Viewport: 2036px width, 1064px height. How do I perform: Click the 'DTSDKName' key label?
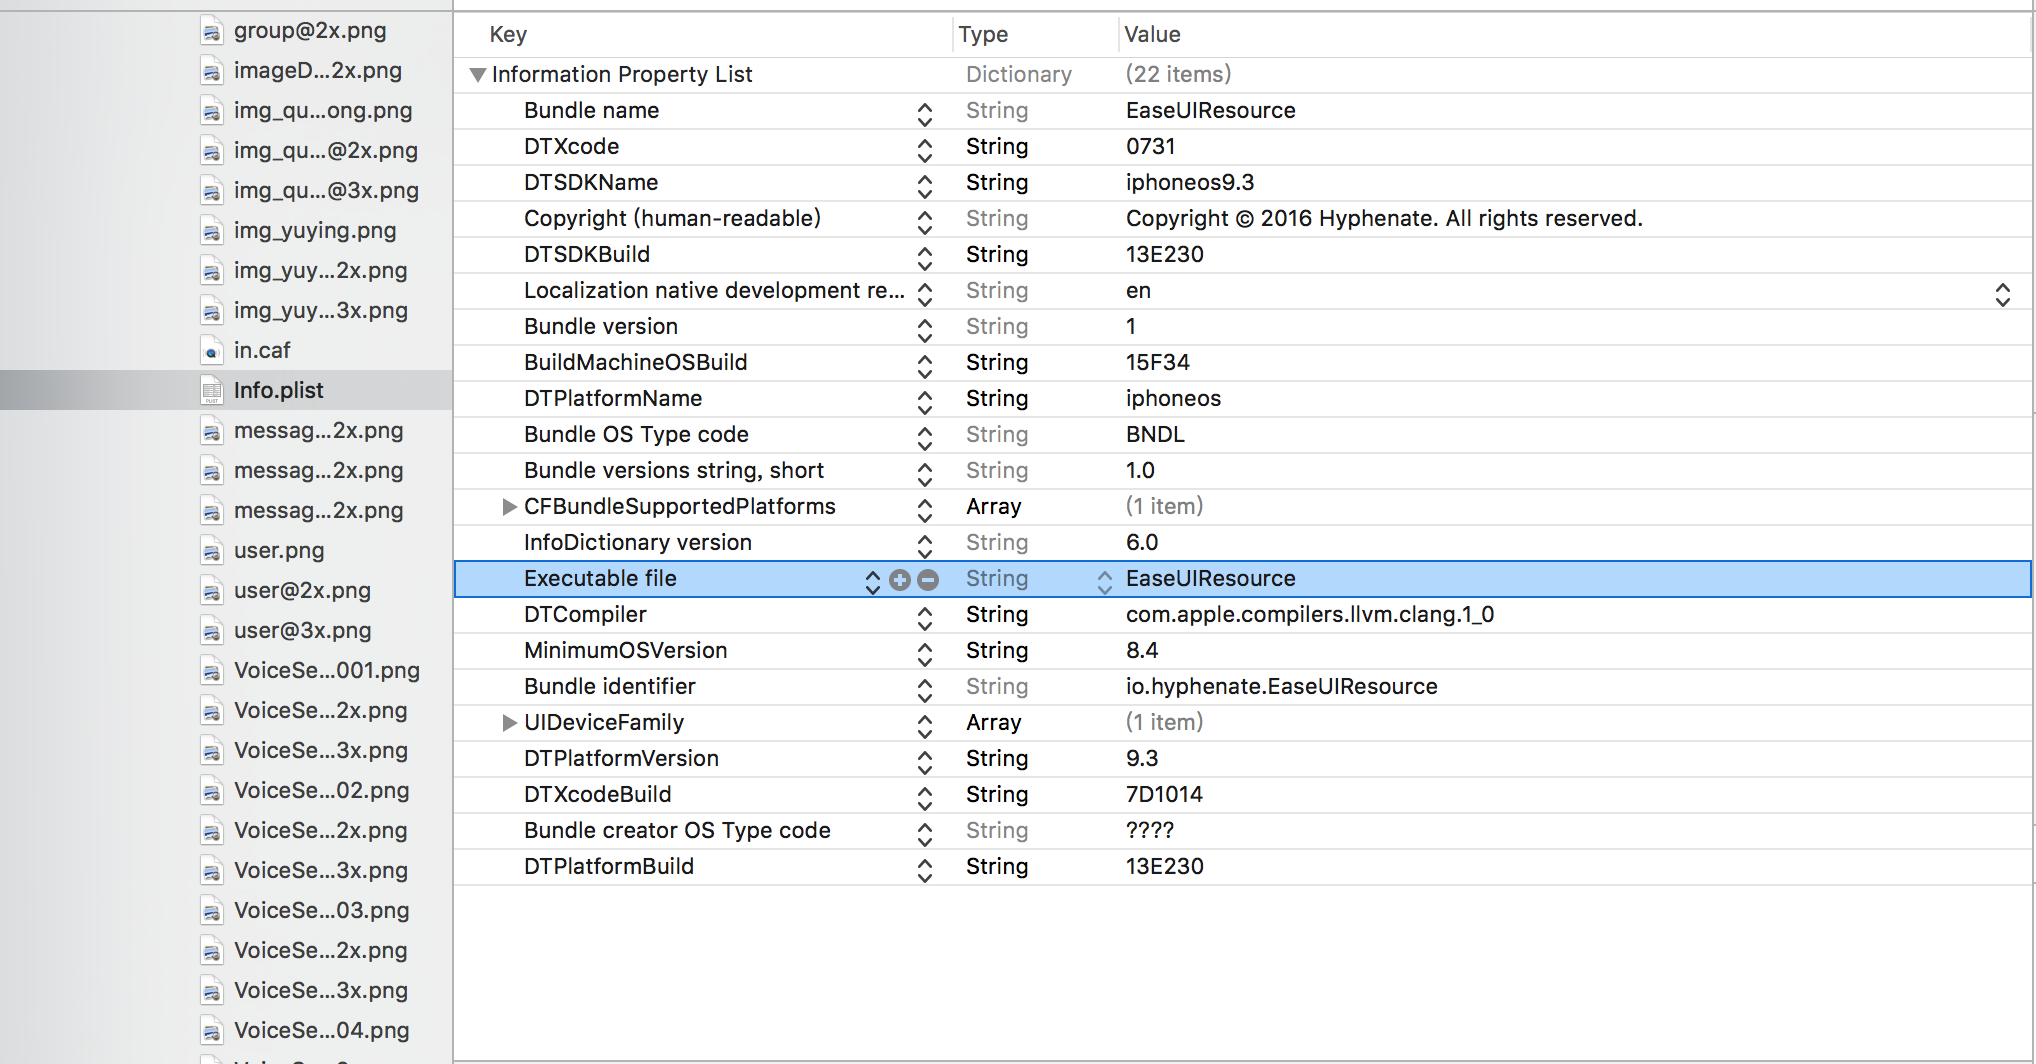click(591, 182)
